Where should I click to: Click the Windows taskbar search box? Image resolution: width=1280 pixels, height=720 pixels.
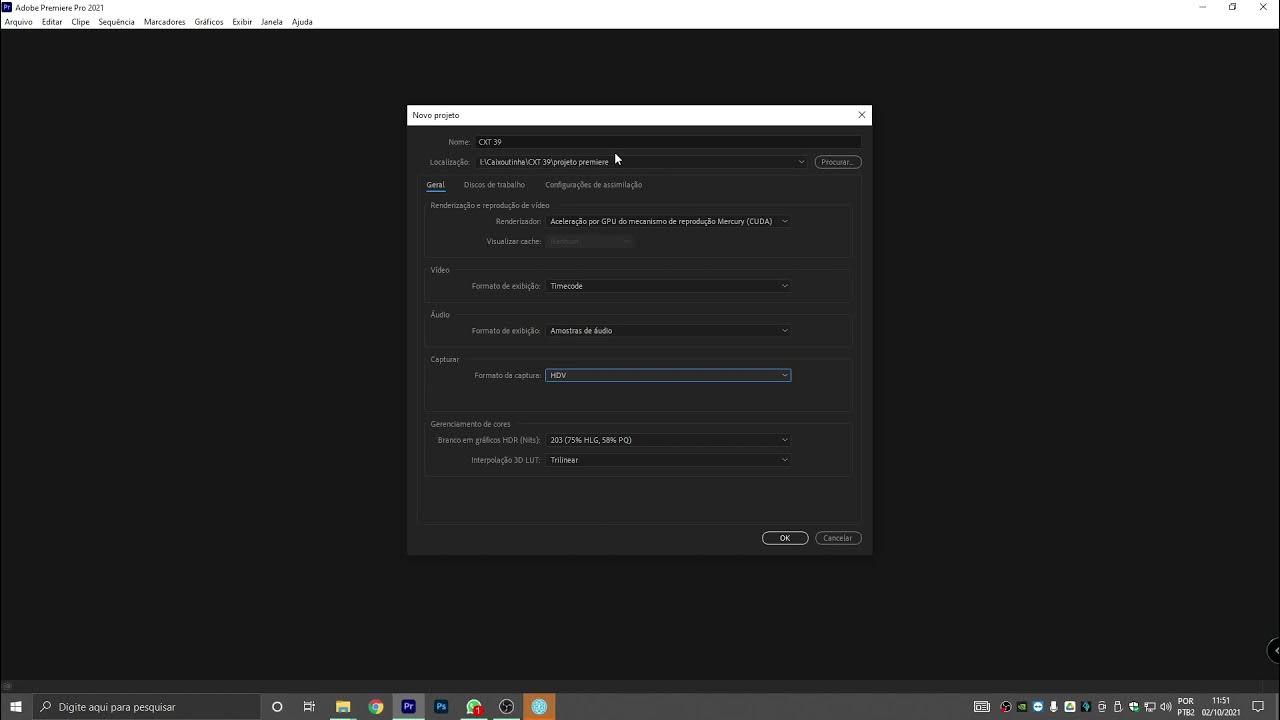[x=147, y=707]
